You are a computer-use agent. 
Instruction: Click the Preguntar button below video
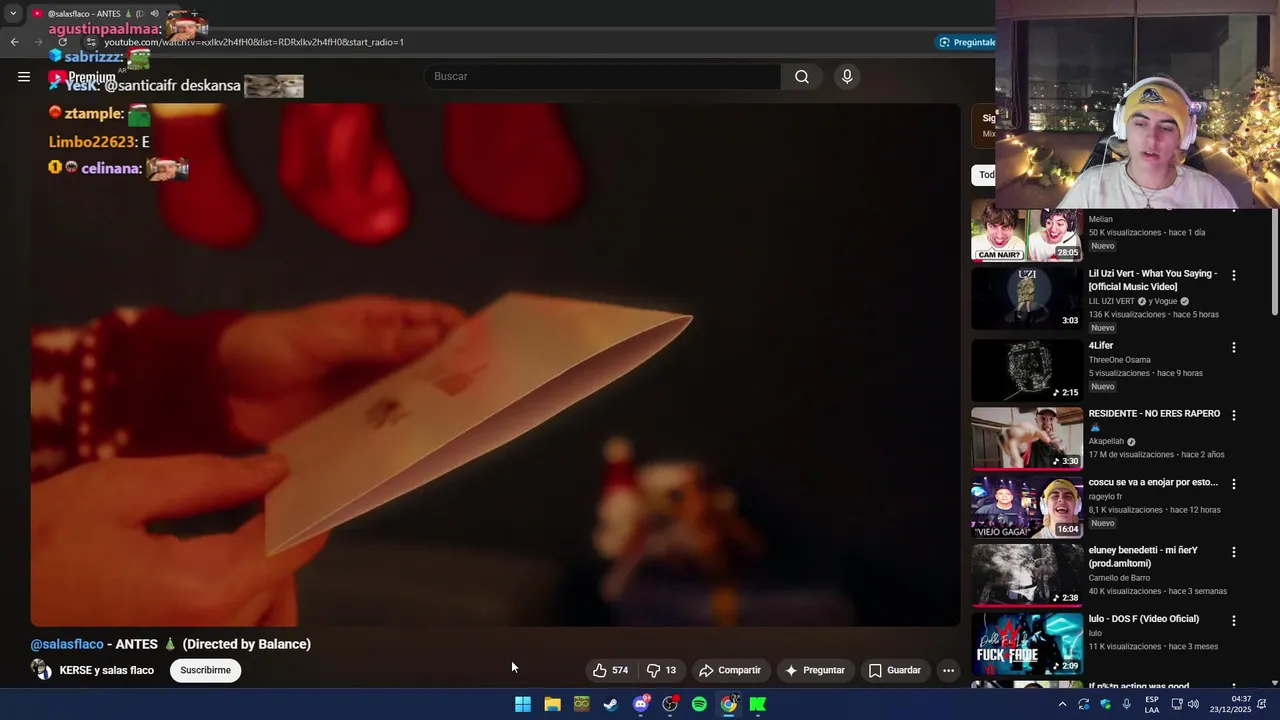(x=815, y=670)
